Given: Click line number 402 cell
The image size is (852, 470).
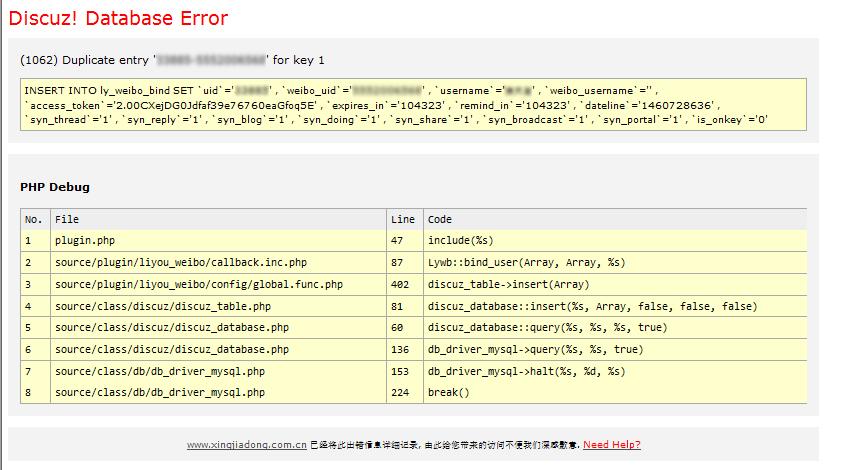Looking at the screenshot, I should click(x=405, y=284).
